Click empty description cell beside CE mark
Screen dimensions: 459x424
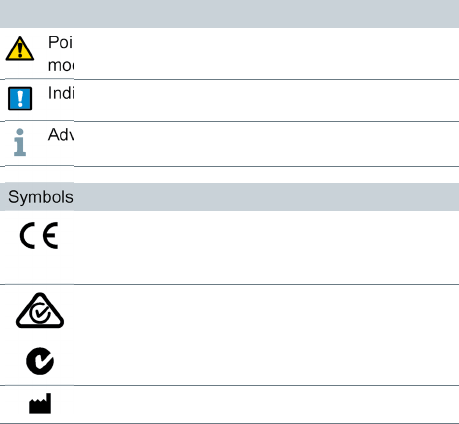[266, 247]
